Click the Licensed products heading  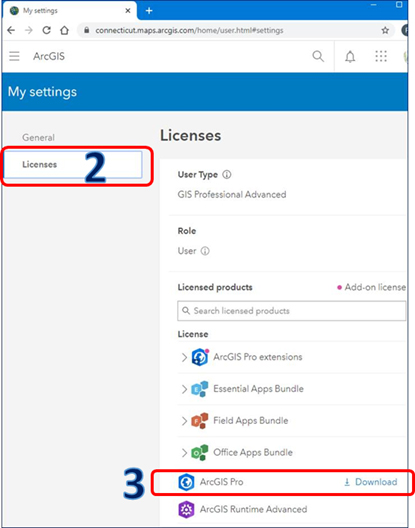pos(215,287)
